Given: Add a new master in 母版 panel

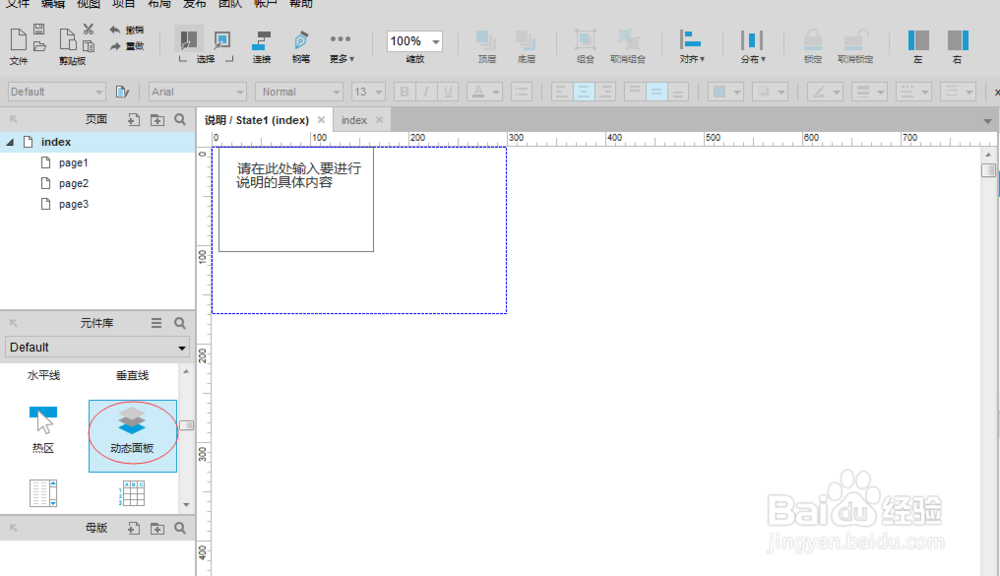Looking at the screenshot, I should (133, 528).
